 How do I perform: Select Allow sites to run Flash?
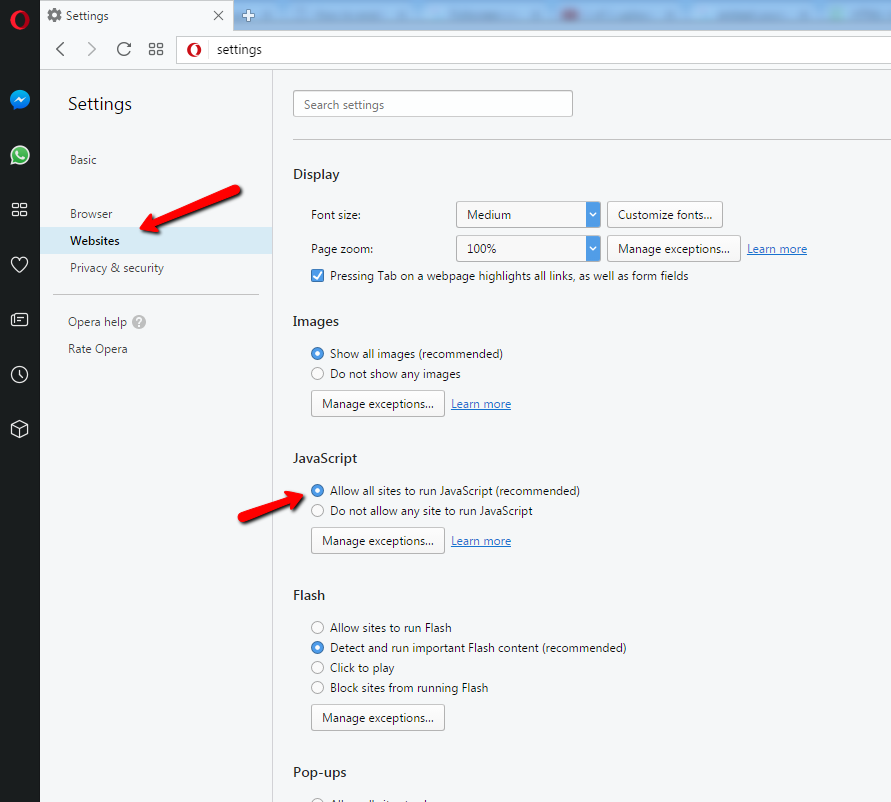[x=318, y=628]
